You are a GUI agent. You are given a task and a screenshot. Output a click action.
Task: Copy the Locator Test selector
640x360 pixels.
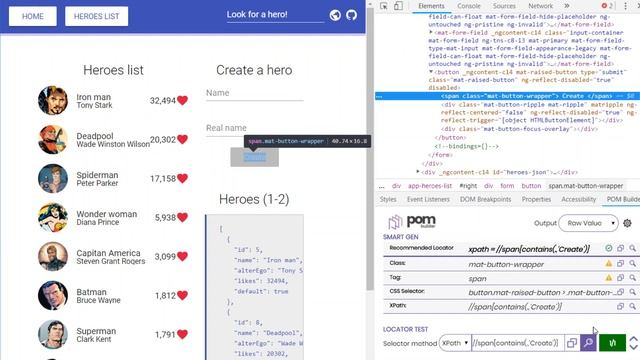pyautogui.click(x=571, y=343)
